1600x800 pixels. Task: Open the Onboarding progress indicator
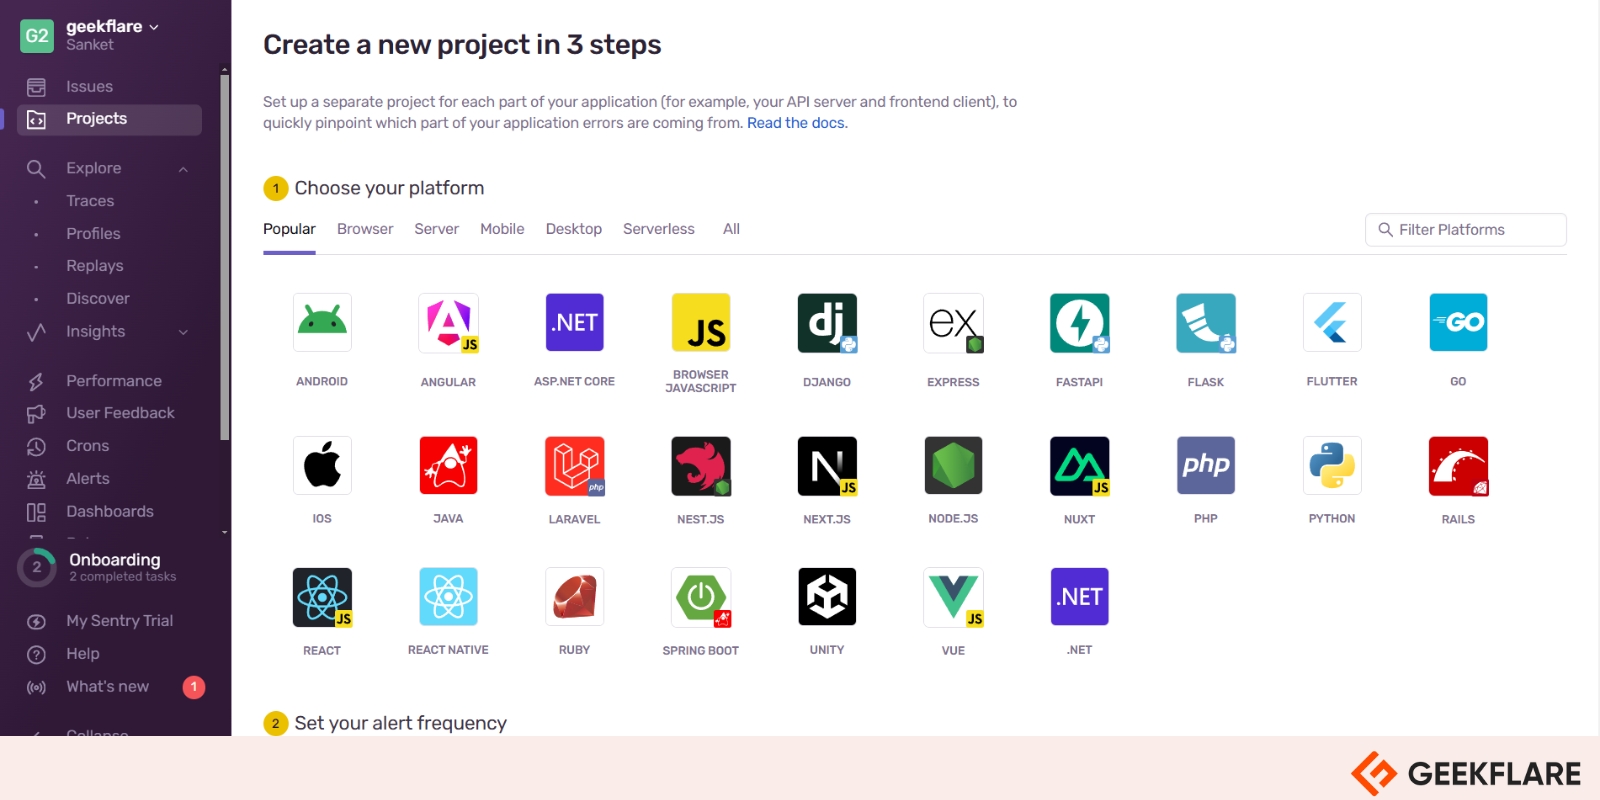[x=37, y=567]
